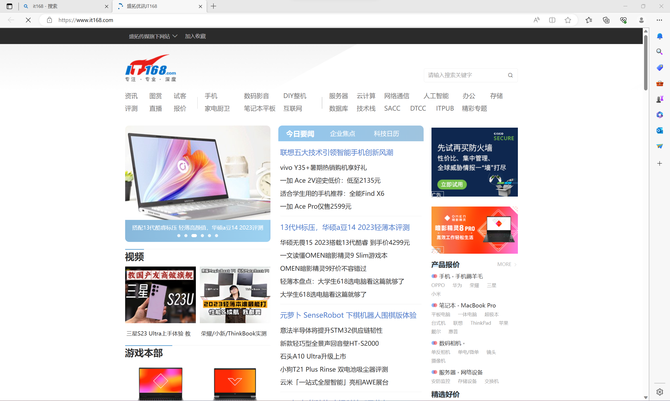Select the 科技日历 news tab
Screen dimensions: 670x401
click(x=386, y=134)
